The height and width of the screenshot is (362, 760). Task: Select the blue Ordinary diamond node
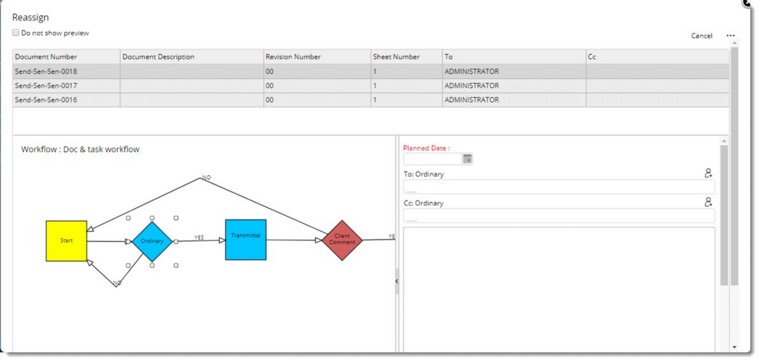tap(152, 241)
